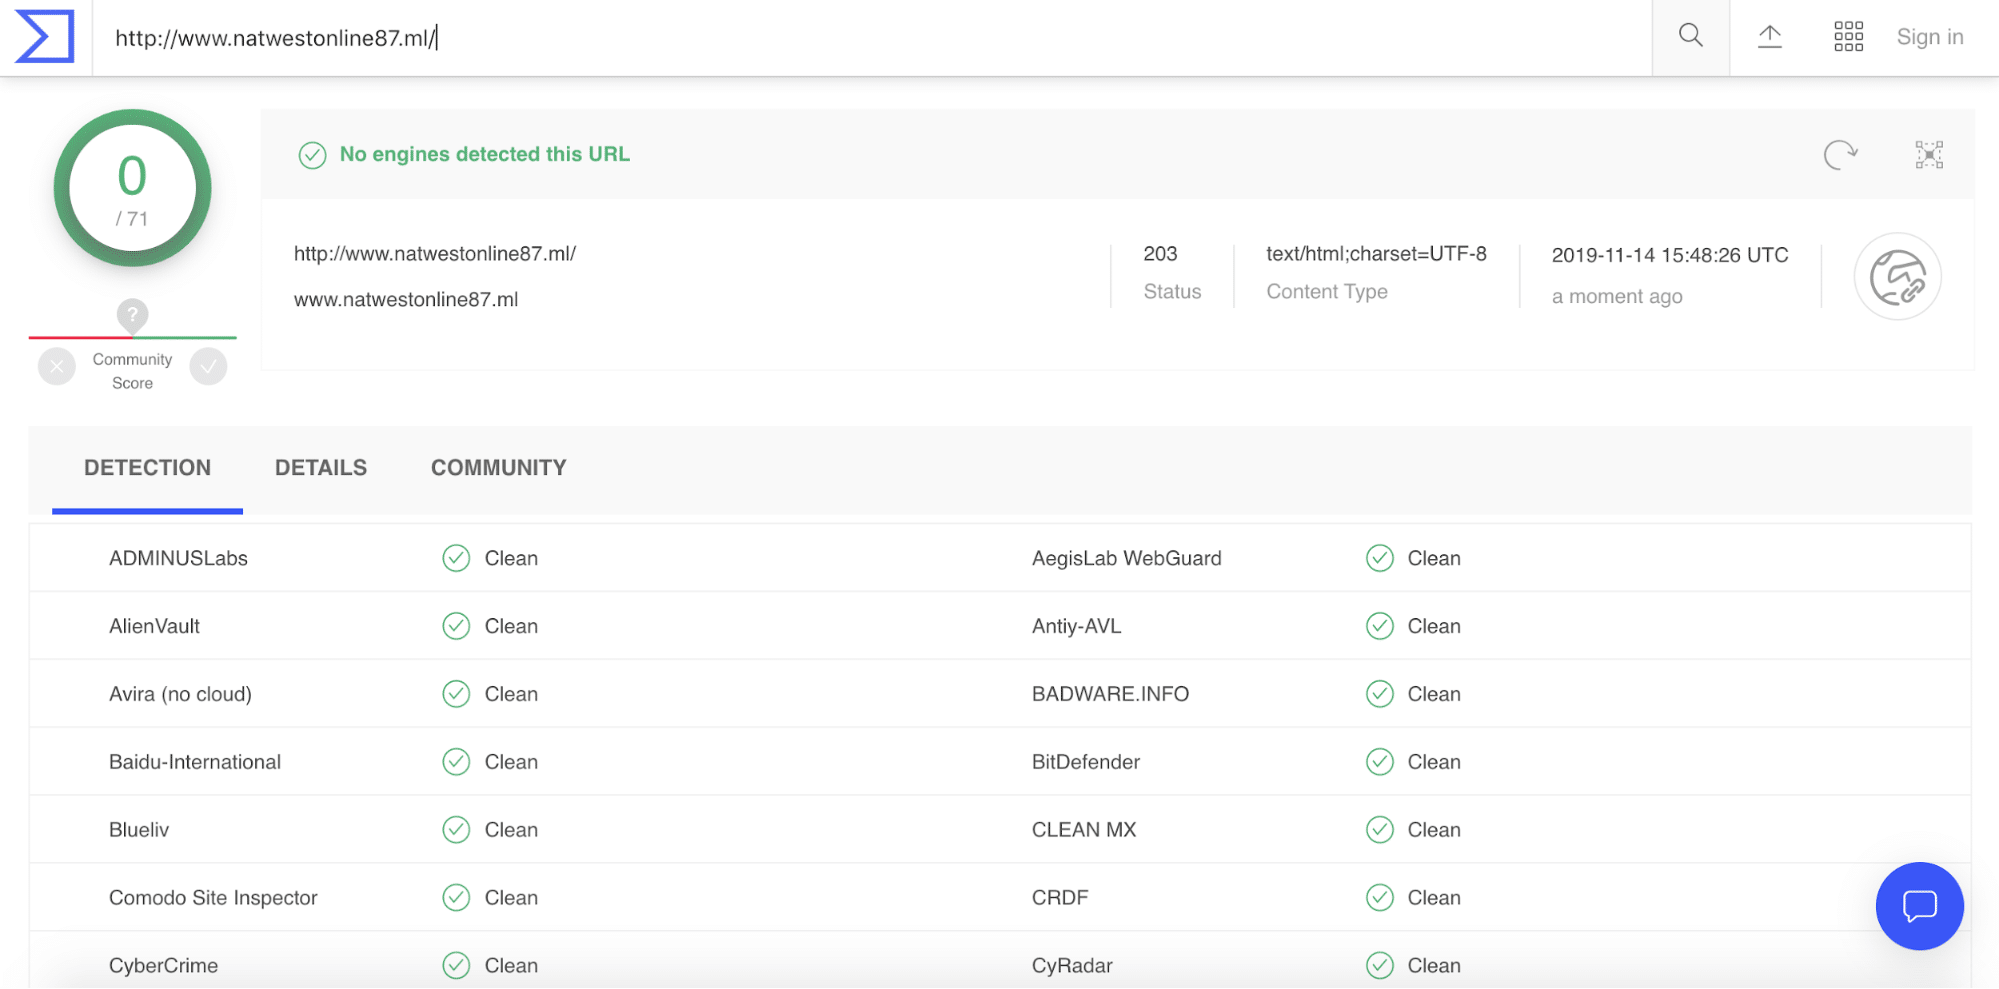Click the clean check icon for Avira
Image resolution: width=1999 pixels, height=989 pixels.
click(456, 694)
